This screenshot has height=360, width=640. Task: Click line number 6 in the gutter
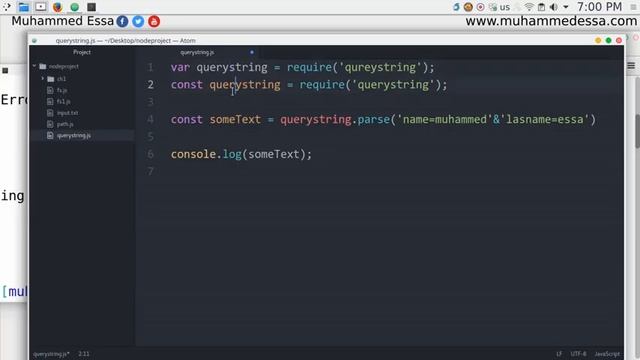pyautogui.click(x=150, y=154)
